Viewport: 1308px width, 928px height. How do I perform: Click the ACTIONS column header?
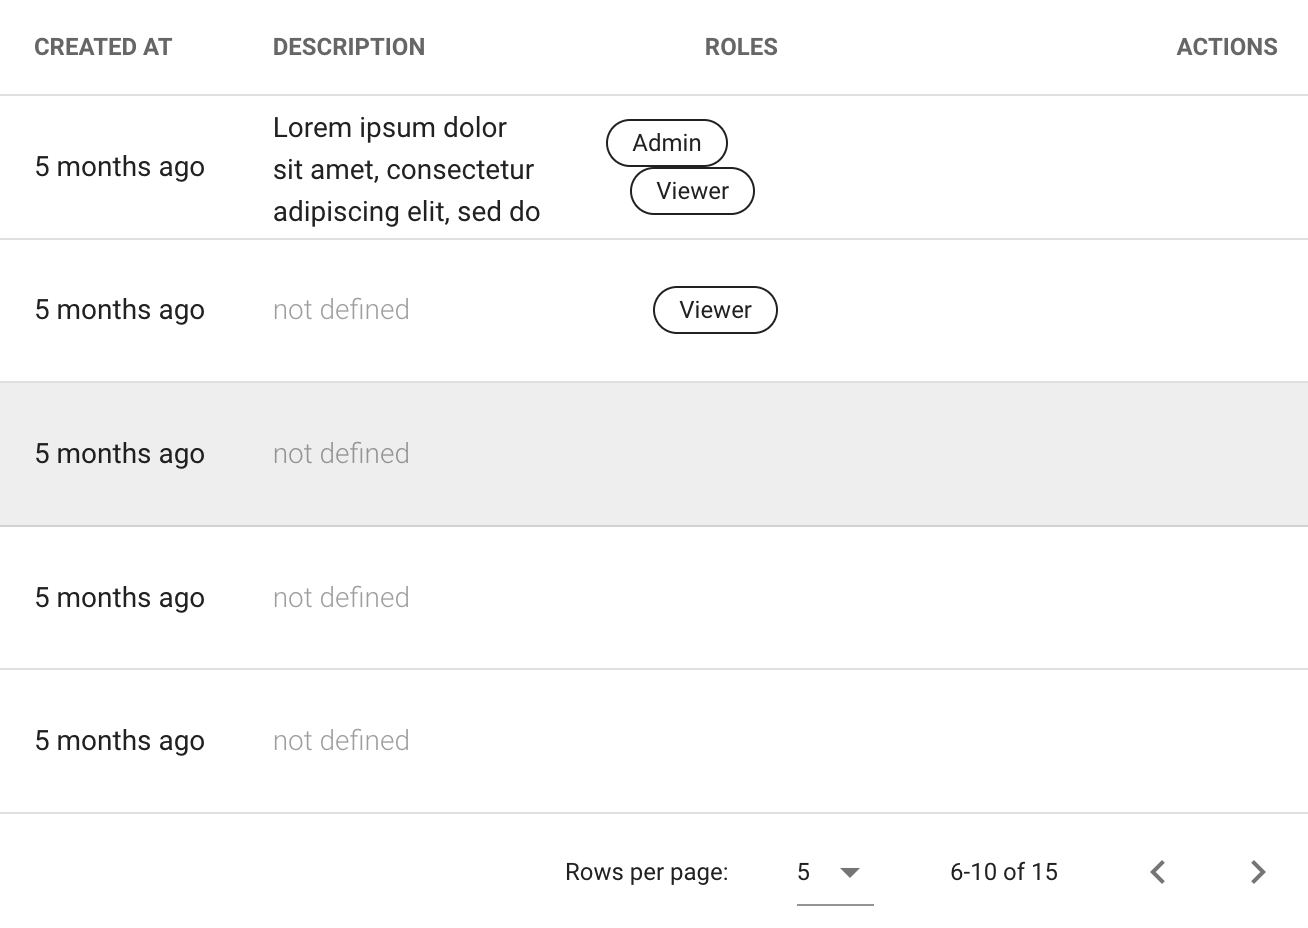pyautogui.click(x=1227, y=46)
